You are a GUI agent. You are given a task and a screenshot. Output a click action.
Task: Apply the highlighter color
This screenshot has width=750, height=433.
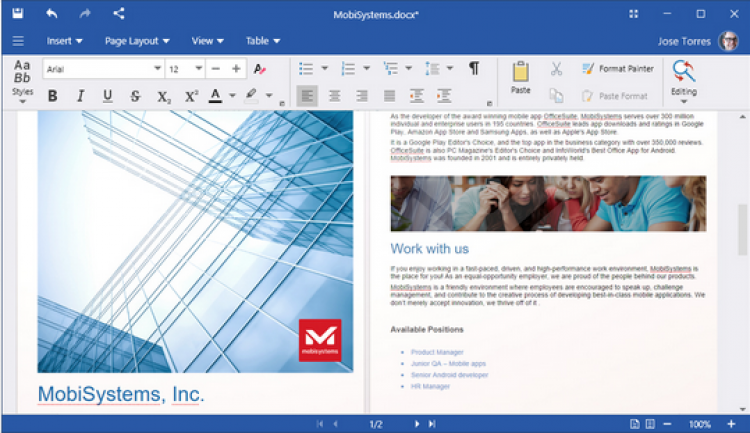point(252,96)
